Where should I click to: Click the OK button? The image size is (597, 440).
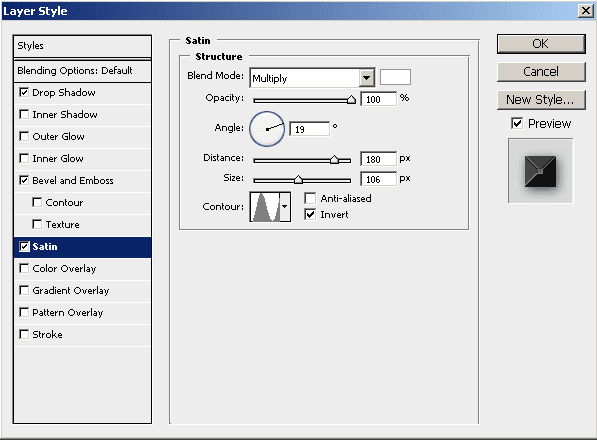coord(541,44)
